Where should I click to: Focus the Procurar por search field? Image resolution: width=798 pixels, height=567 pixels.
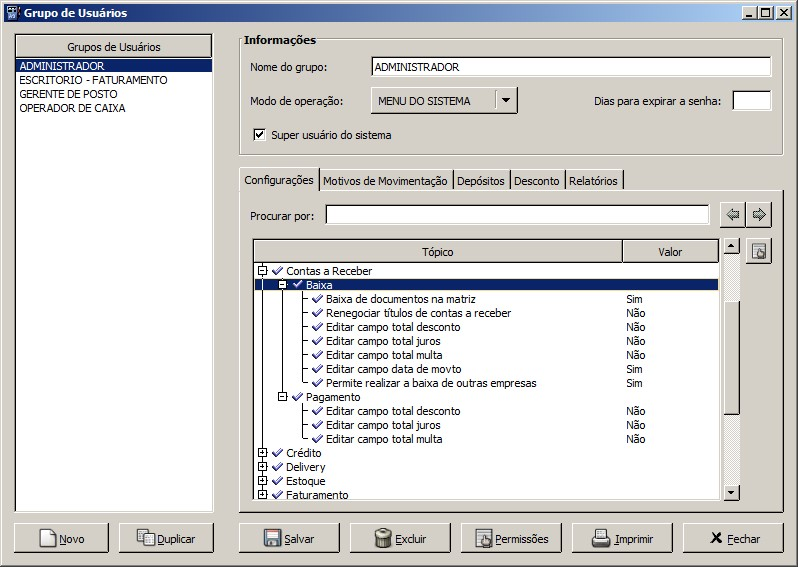click(517, 214)
